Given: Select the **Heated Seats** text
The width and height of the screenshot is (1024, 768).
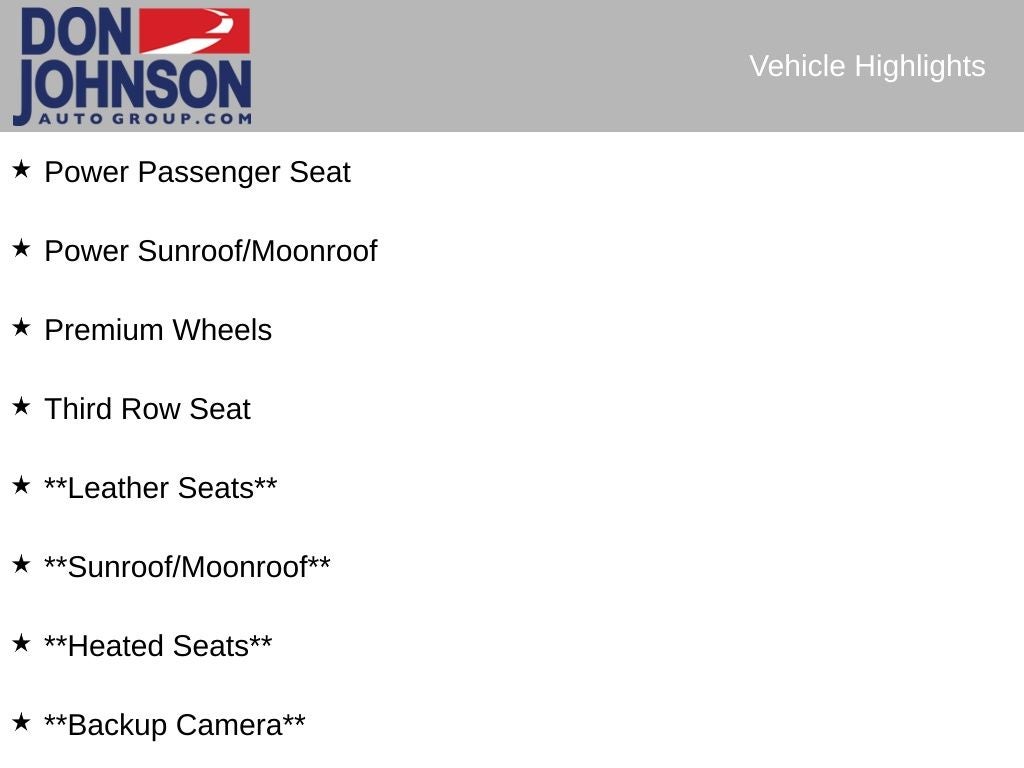Looking at the screenshot, I should point(158,646).
